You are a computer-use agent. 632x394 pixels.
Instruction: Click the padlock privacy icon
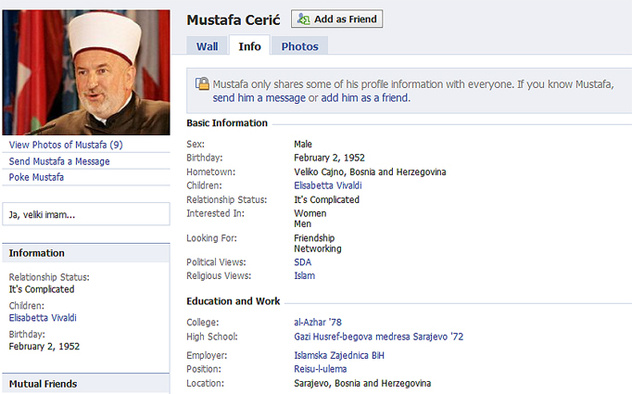pos(202,83)
